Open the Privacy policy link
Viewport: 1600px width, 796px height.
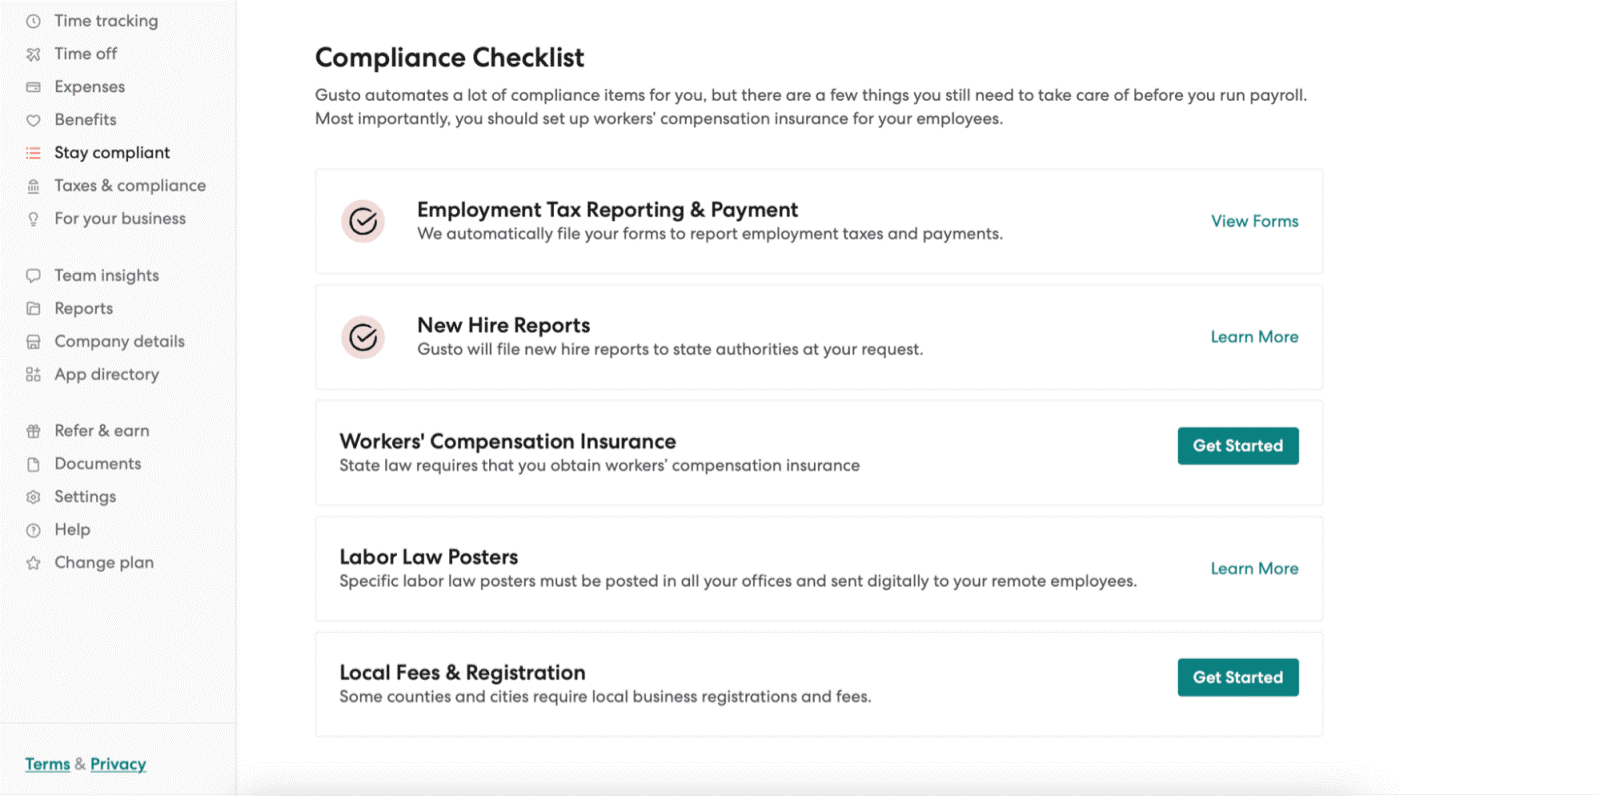(x=117, y=763)
